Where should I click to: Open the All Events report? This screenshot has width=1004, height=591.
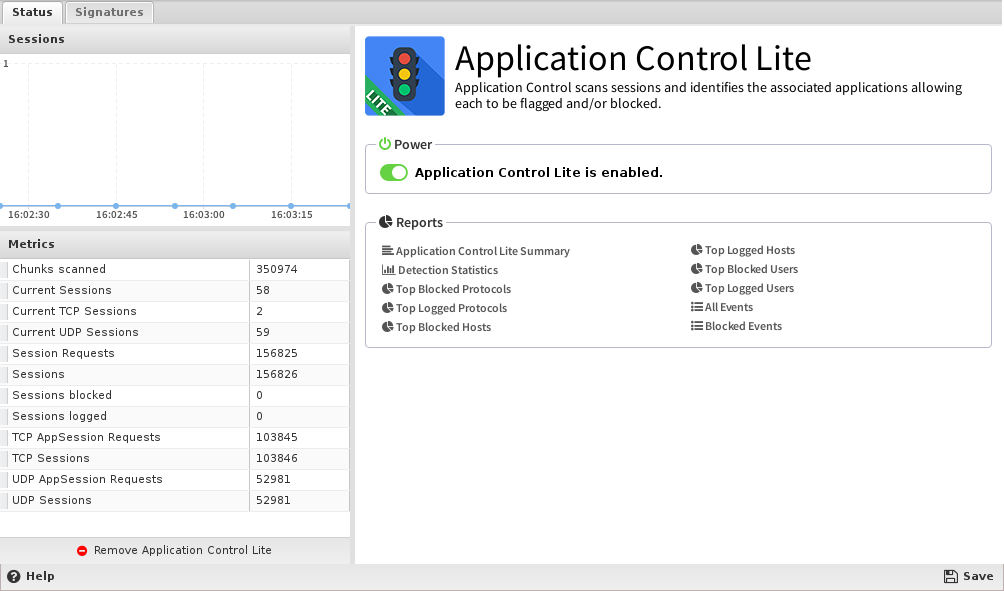729,307
